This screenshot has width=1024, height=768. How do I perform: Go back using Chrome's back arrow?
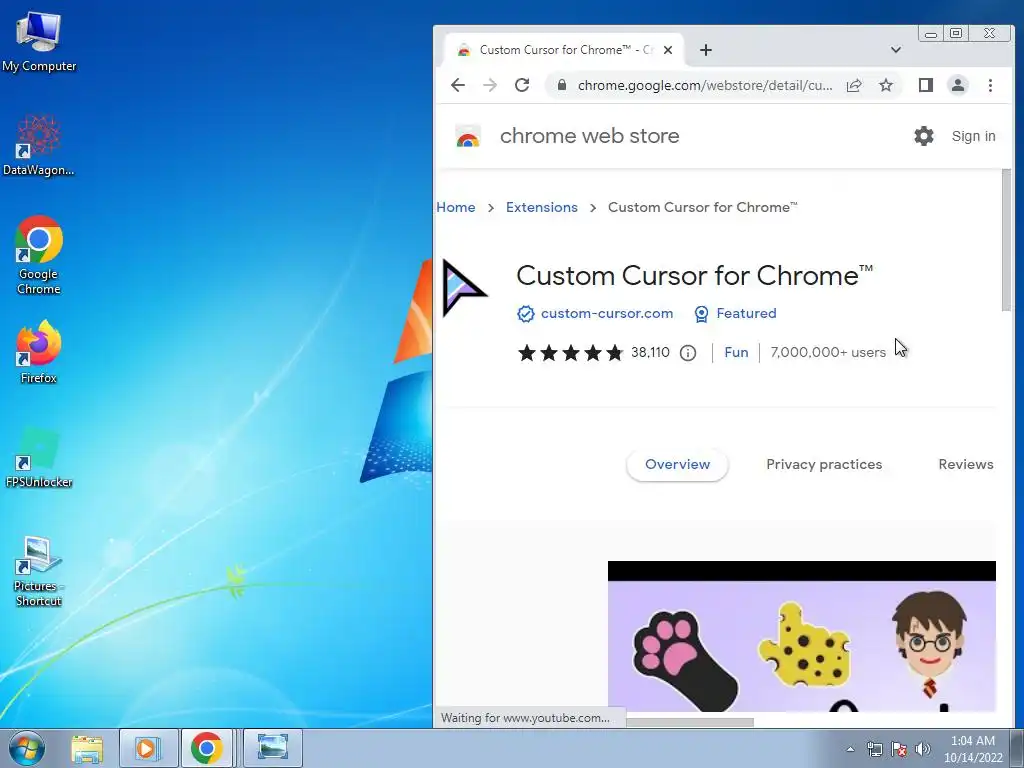pyautogui.click(x=458, y=85)
